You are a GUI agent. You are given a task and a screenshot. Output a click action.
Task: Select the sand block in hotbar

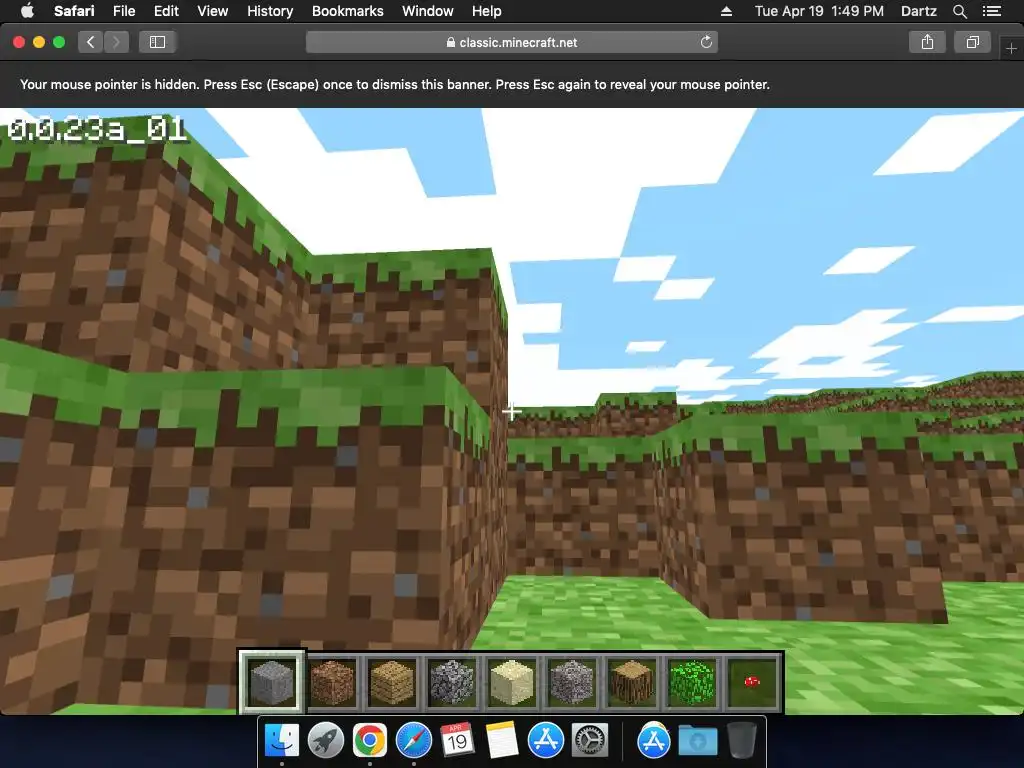pos(512,682)
